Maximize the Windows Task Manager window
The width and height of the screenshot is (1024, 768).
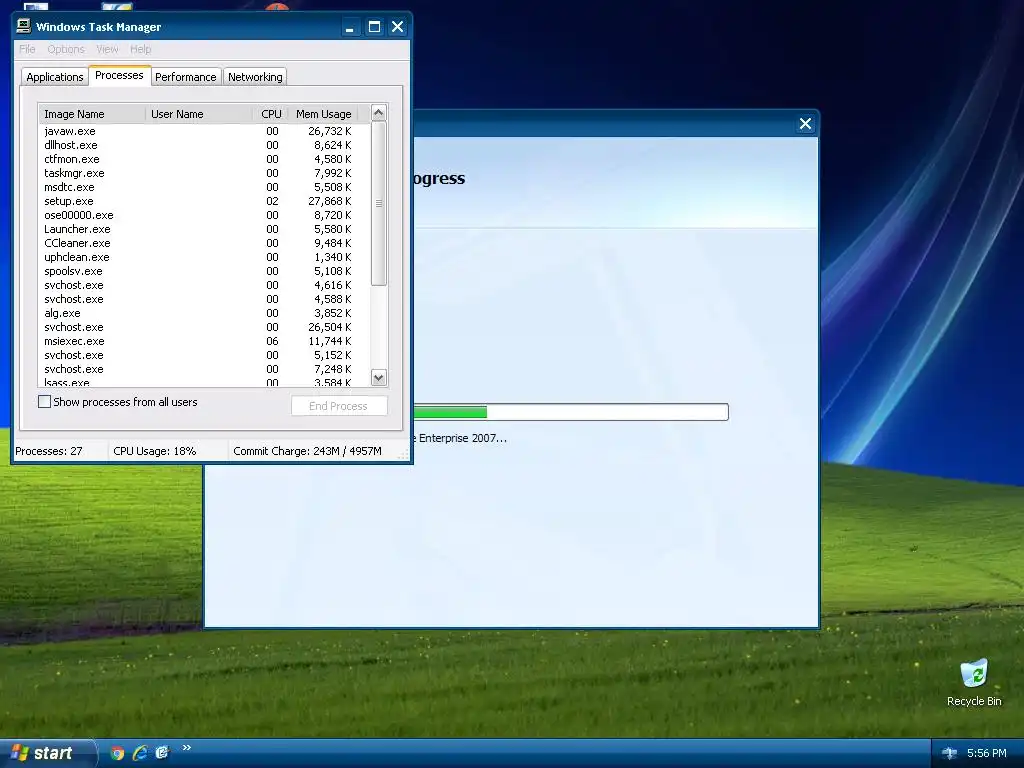[374, 27]
